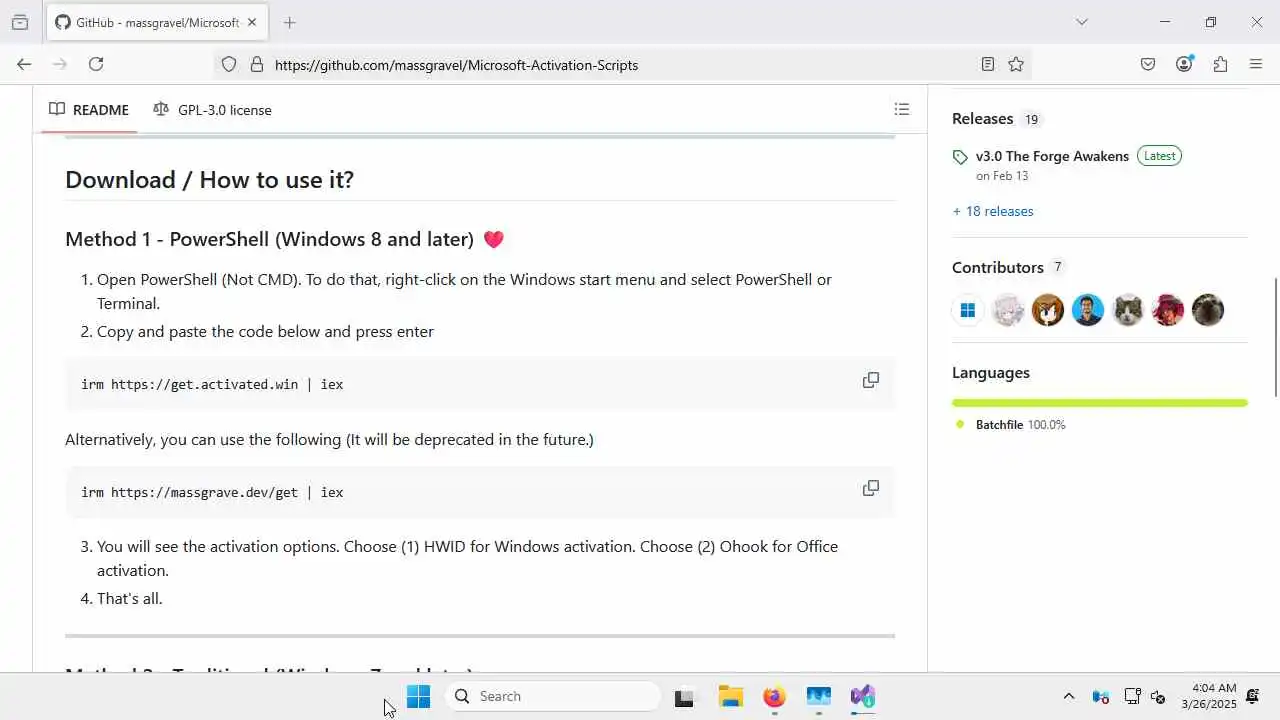Switch to Firefox in the taskbar
The width and height of the screenshot is (1280, 720).
pos(774,696)
